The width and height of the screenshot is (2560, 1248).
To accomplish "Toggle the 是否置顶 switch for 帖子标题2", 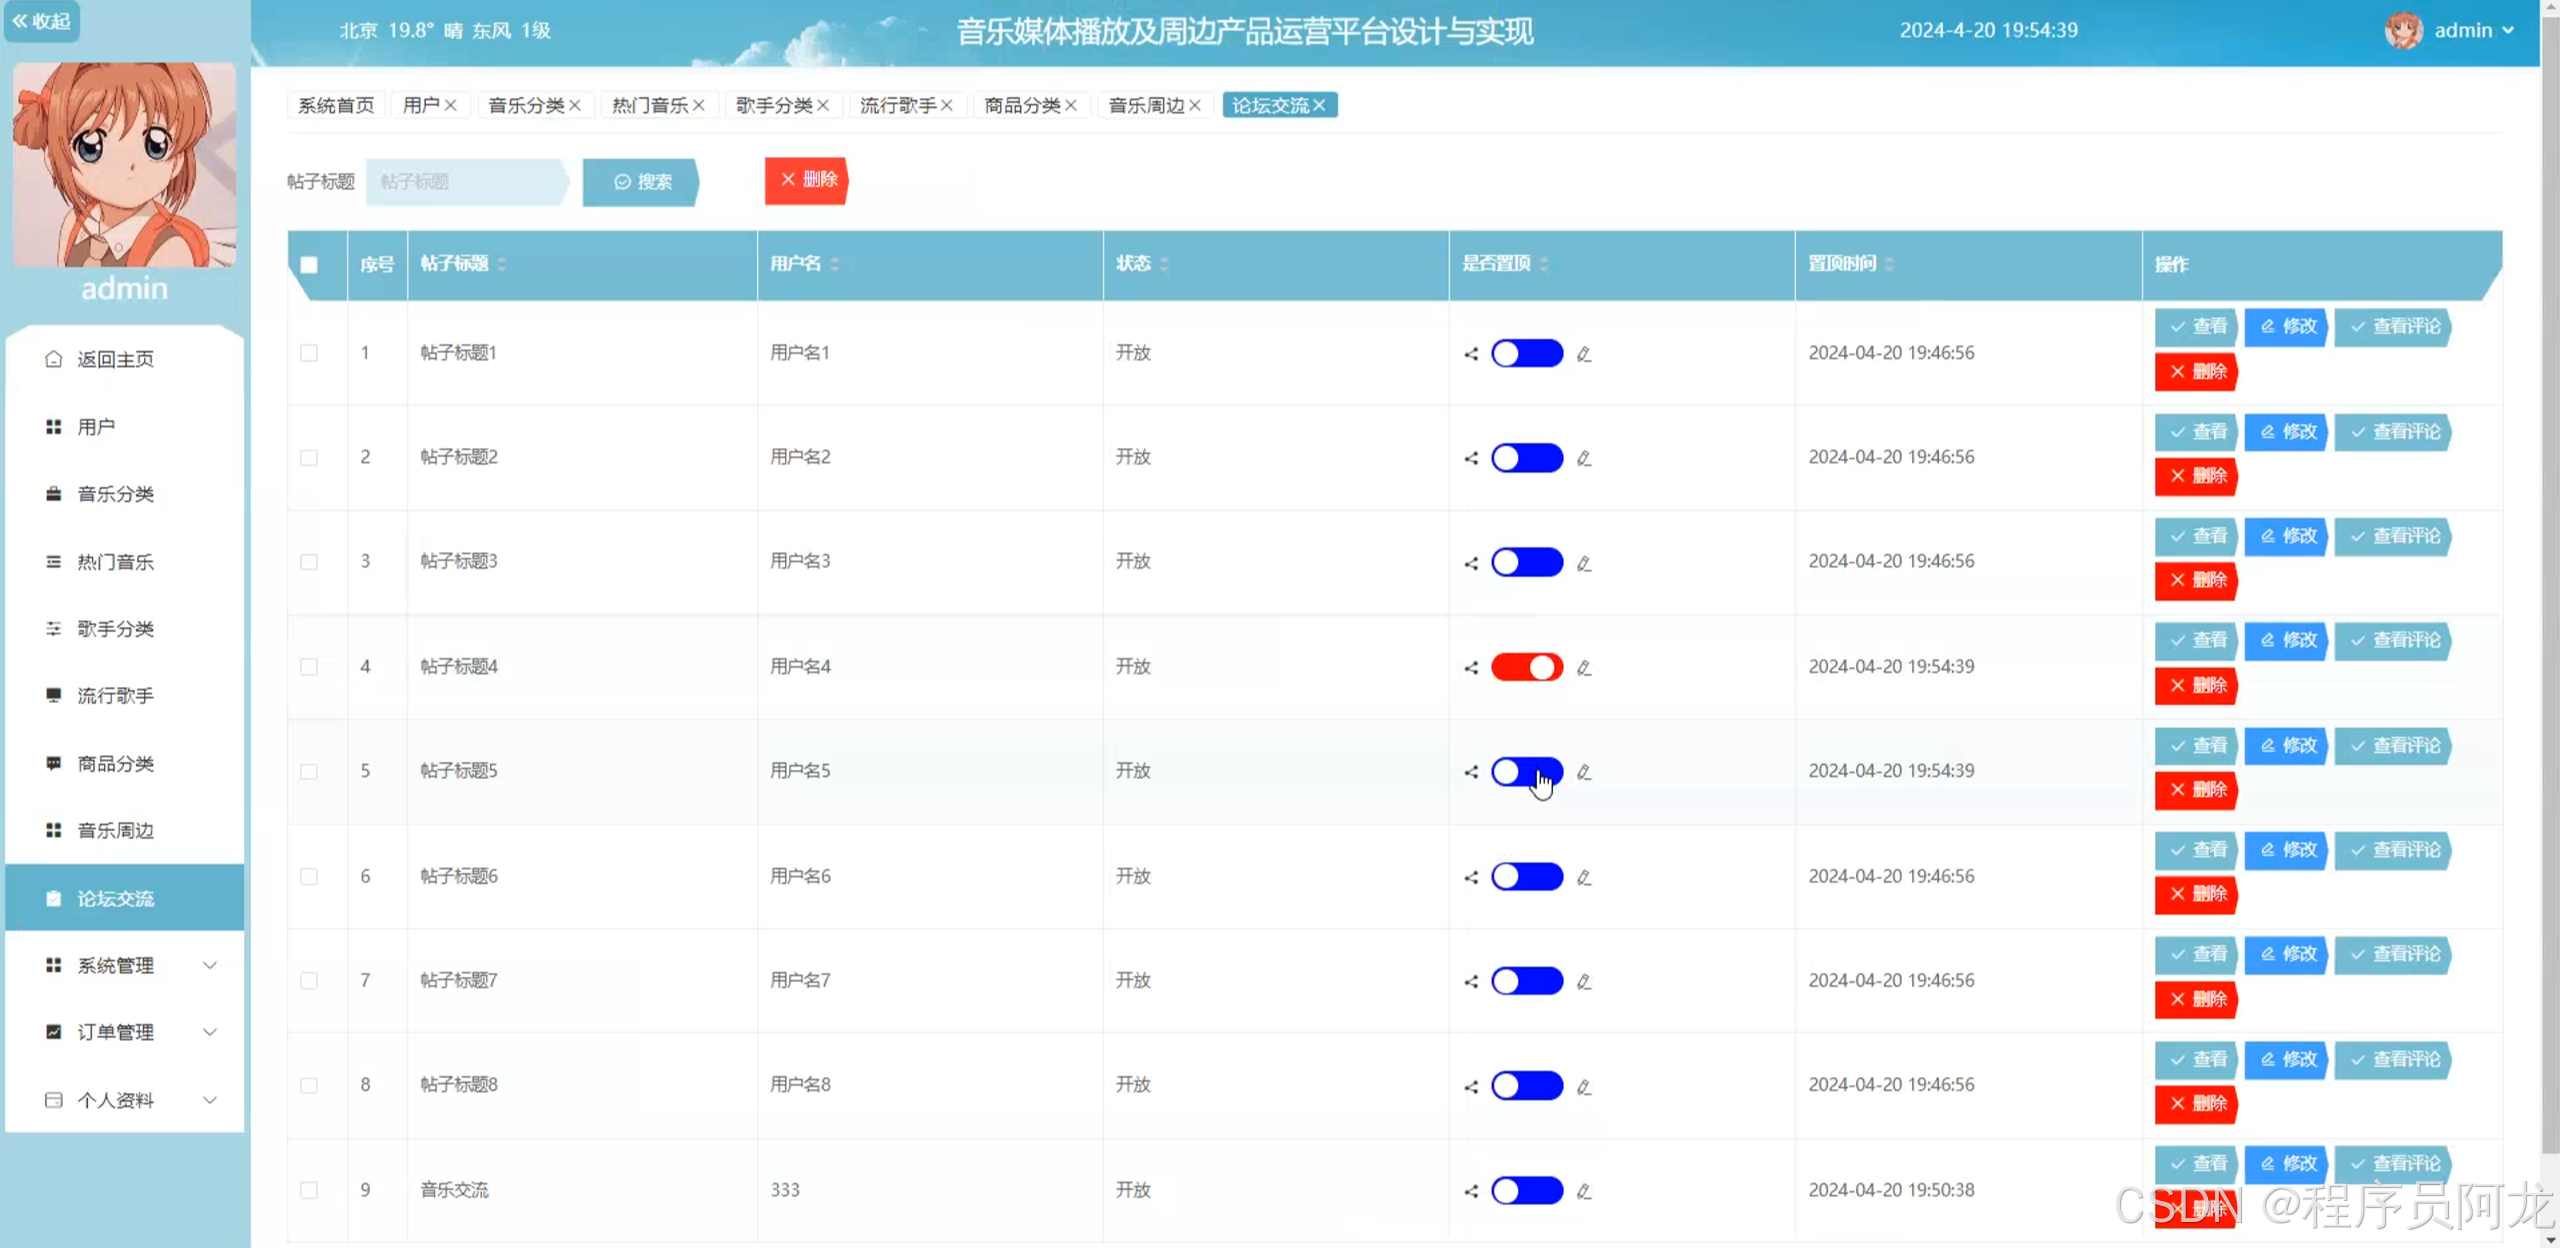I will coord(1526,458).
